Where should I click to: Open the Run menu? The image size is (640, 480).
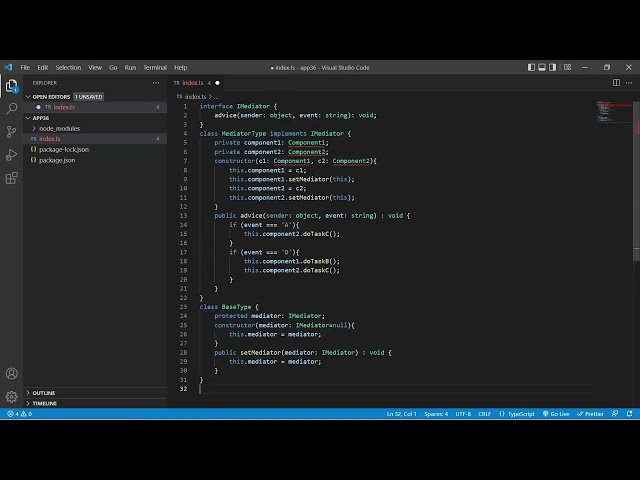(130, 67)
